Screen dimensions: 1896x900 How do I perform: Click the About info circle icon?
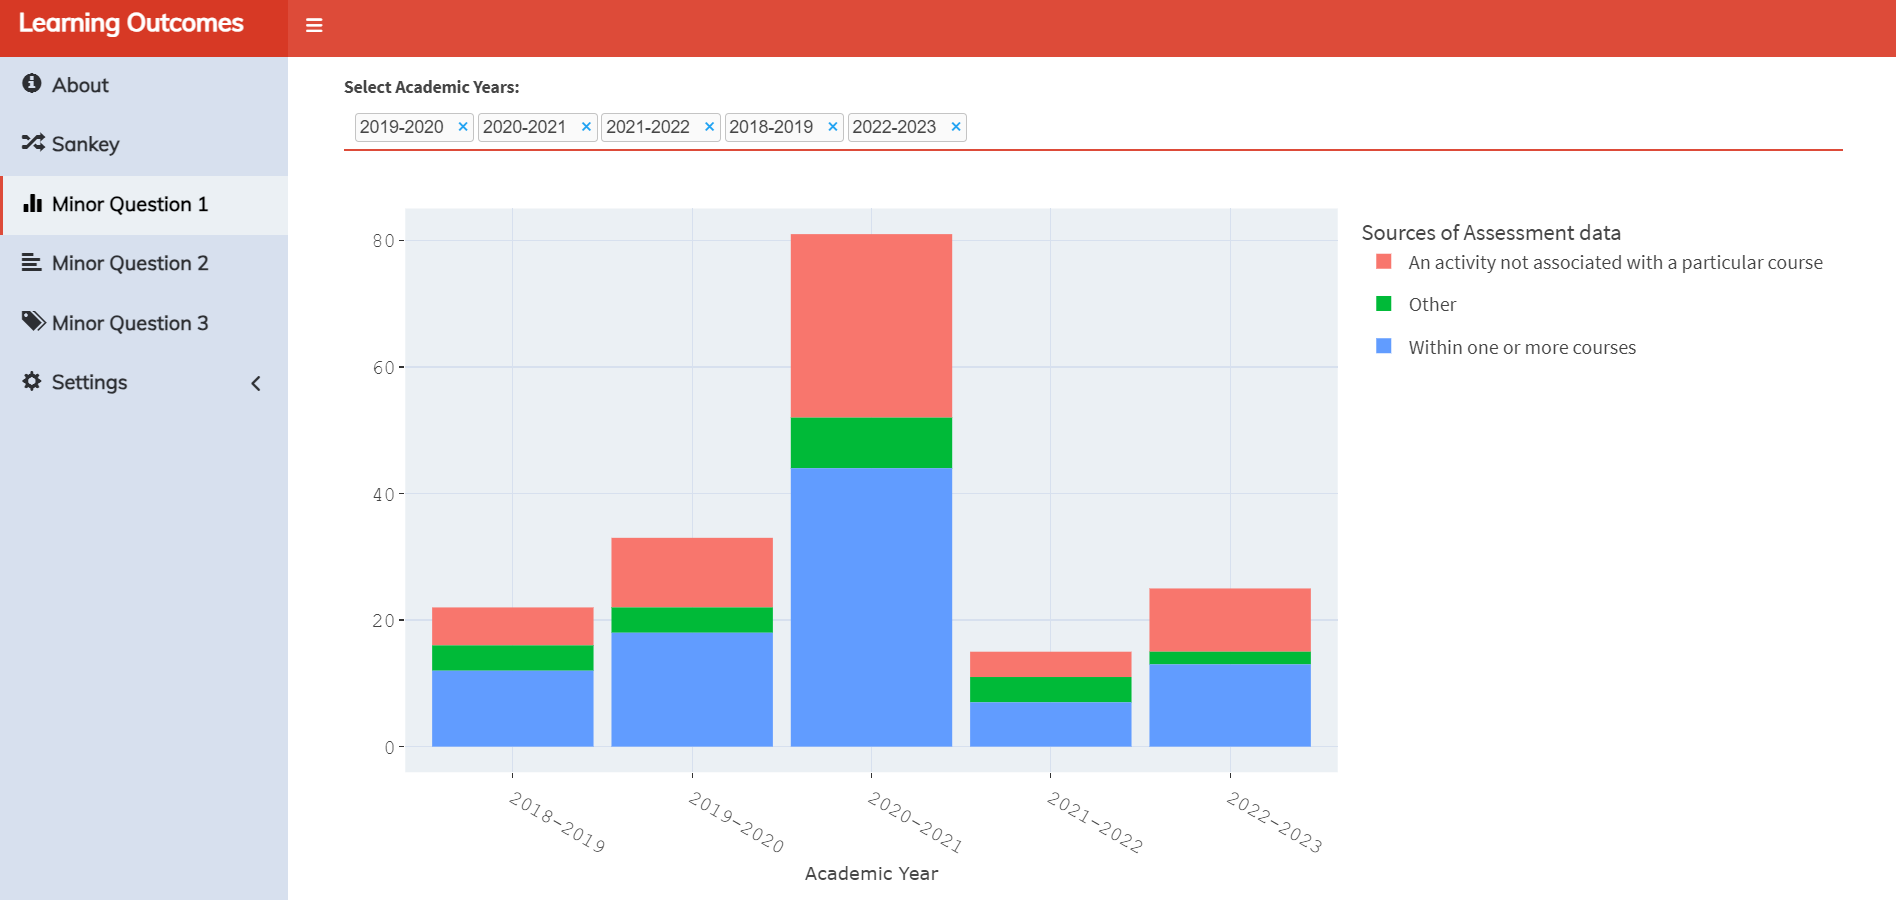coord(32,84)
